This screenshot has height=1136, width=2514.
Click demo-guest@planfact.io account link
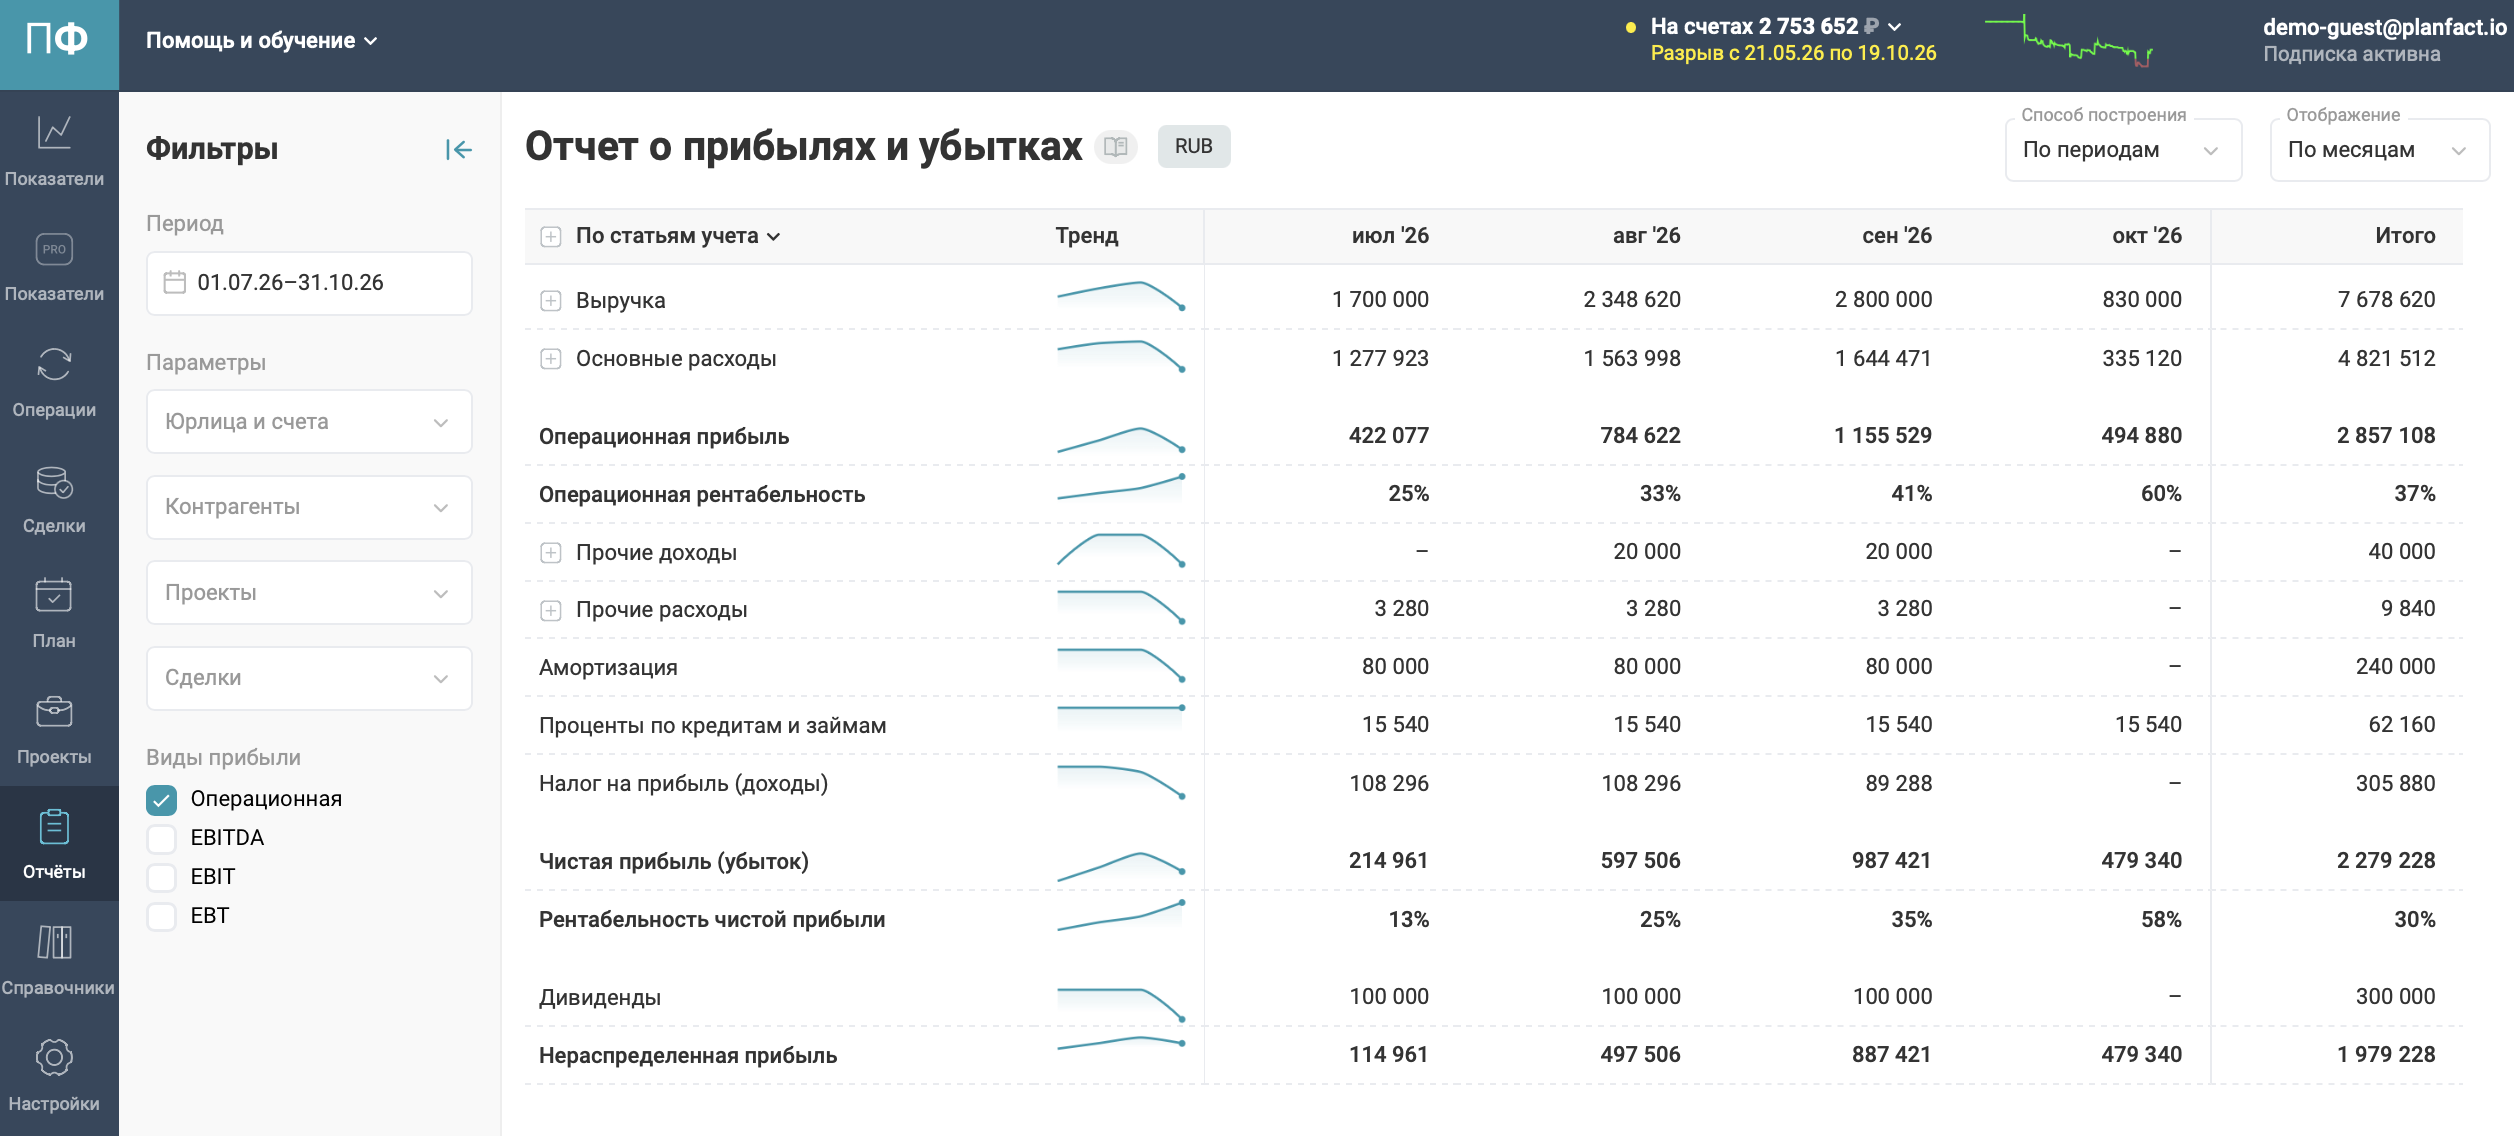point(2384,27)
